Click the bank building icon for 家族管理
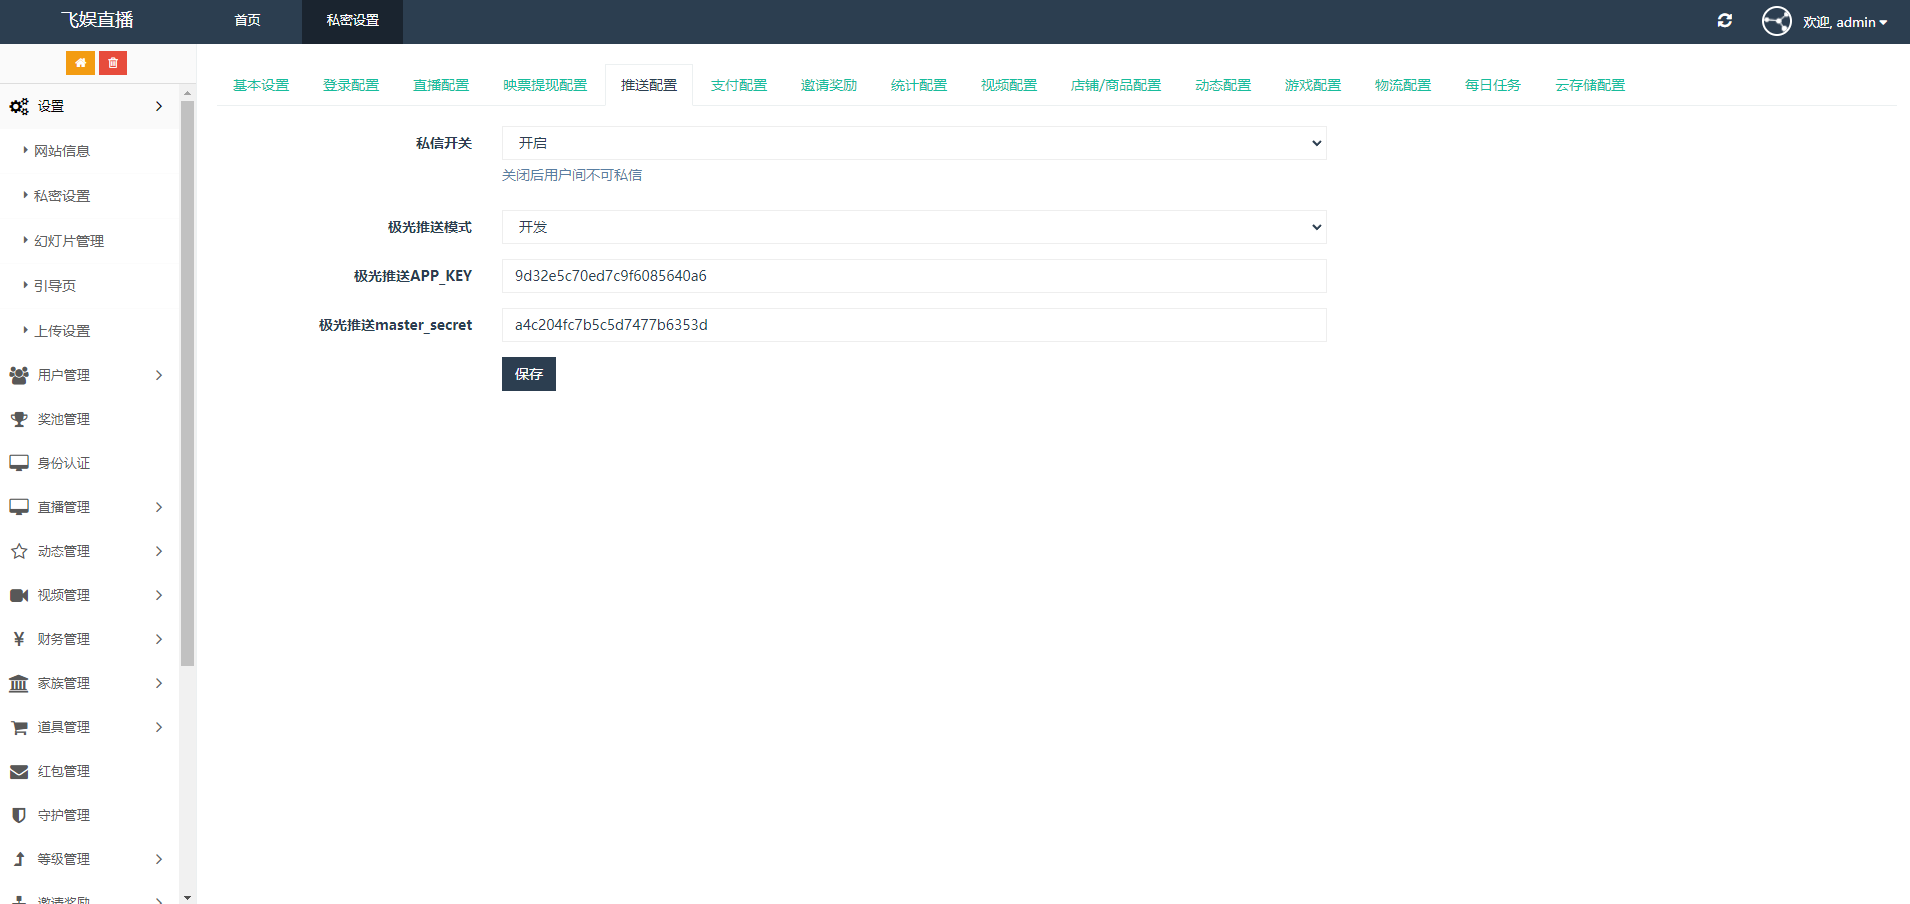The image size is (1910, 904). coord(19,684)
